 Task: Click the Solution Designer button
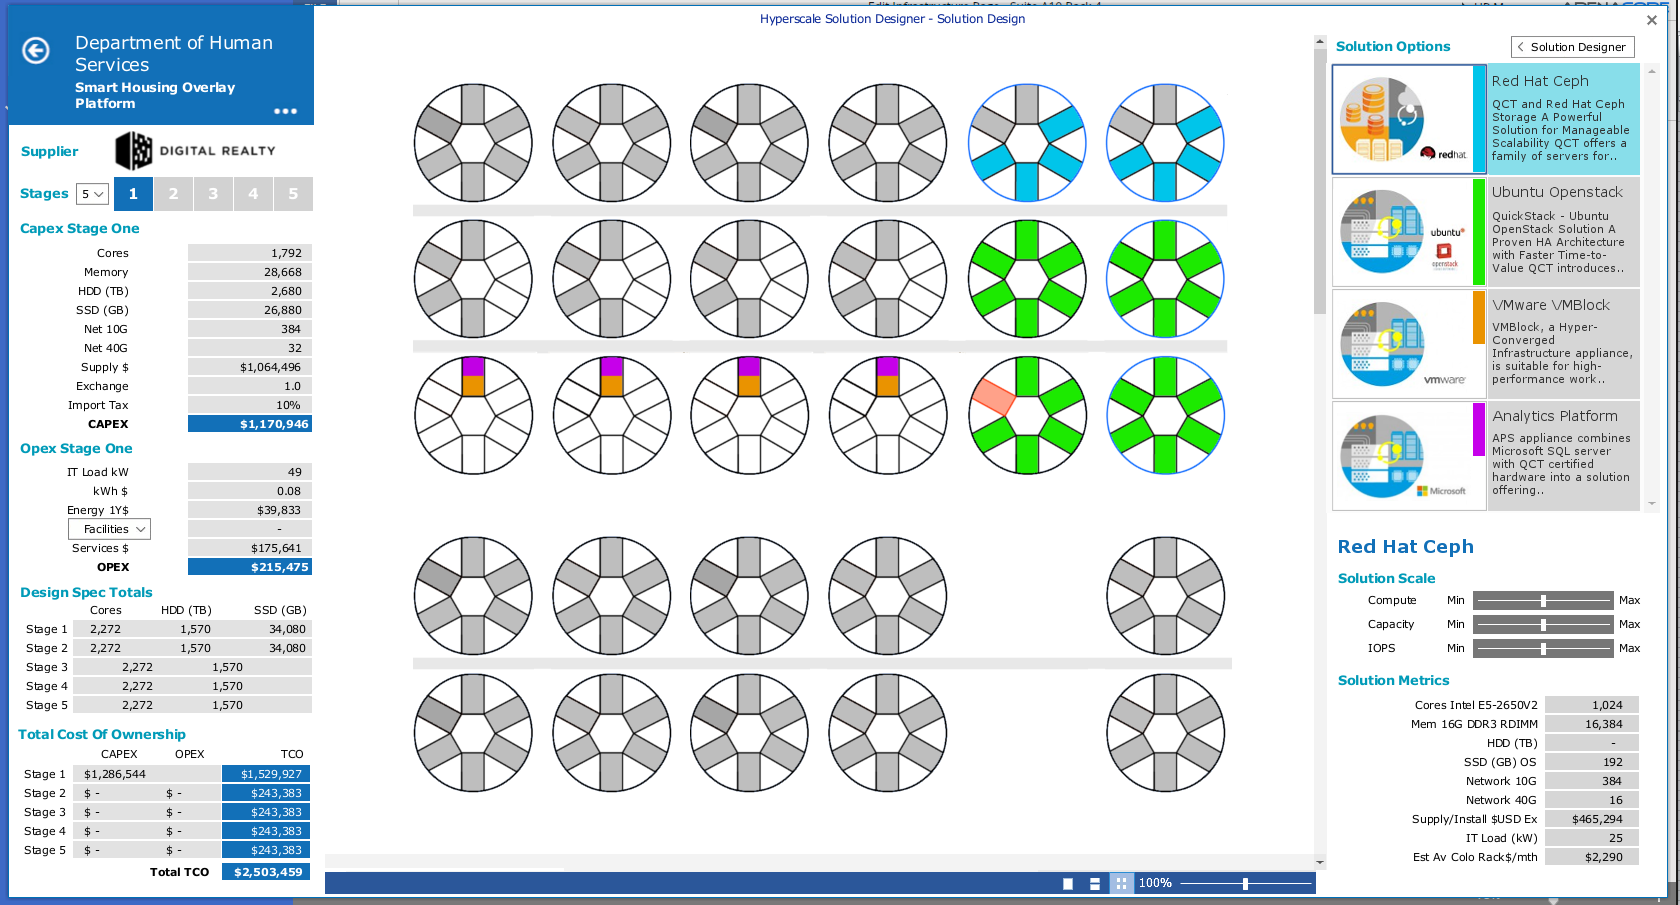(1578, 46)
